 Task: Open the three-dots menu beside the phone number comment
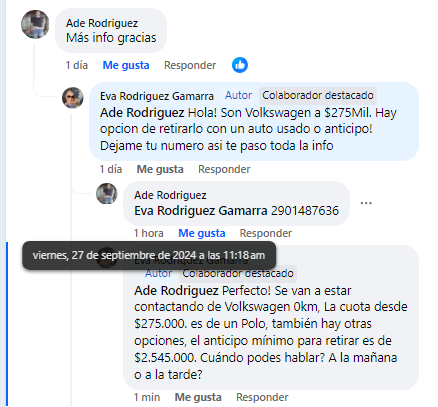366,203
